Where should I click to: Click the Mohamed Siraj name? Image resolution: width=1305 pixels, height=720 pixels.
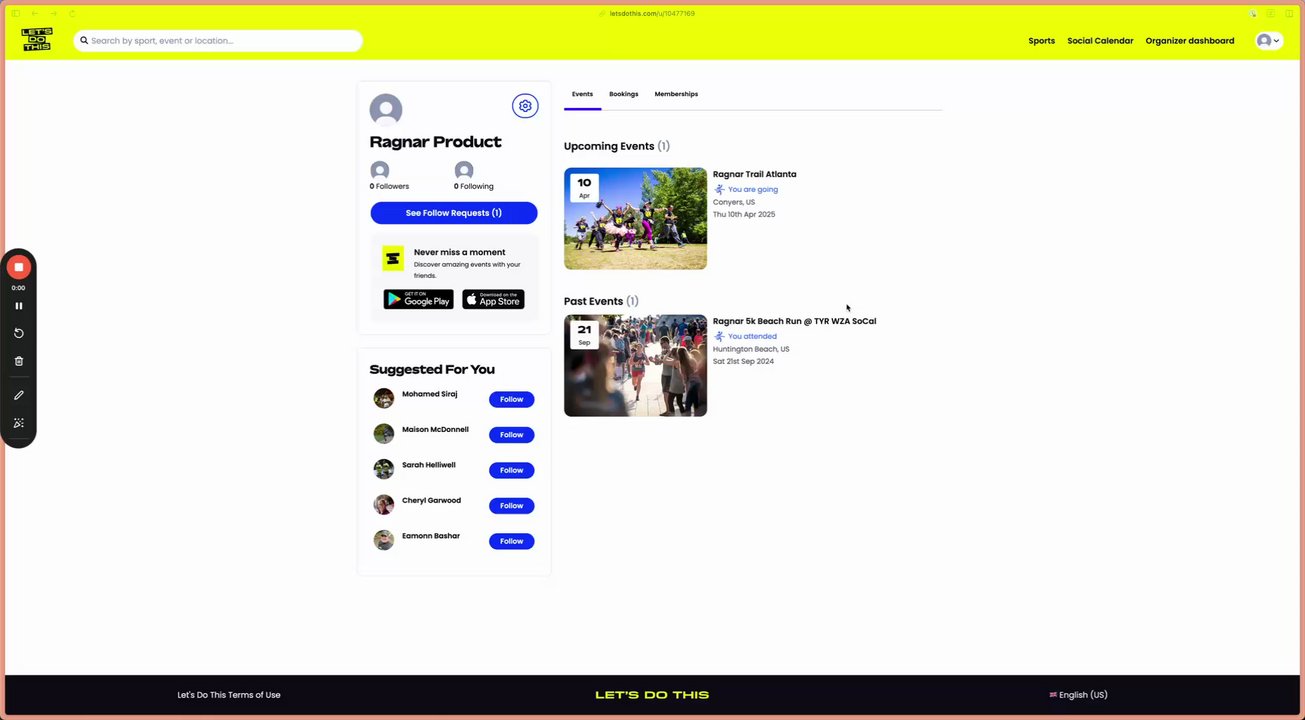[x=430, y=394]
